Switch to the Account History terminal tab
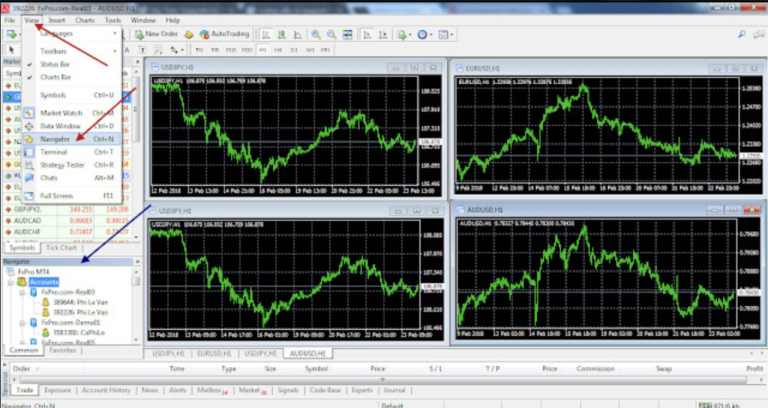Image resolution: width=768 pixels, height=408 pixels. point(106,390)
